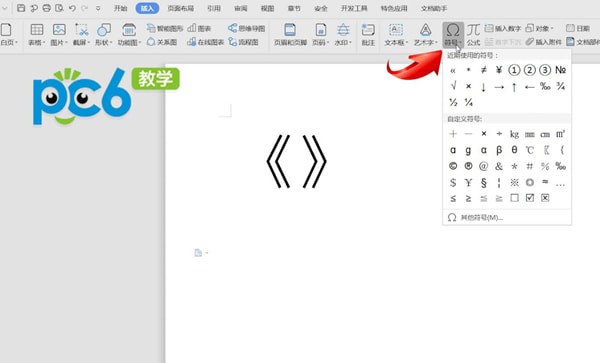Open the 功能图 dropdown

(129, 34)
